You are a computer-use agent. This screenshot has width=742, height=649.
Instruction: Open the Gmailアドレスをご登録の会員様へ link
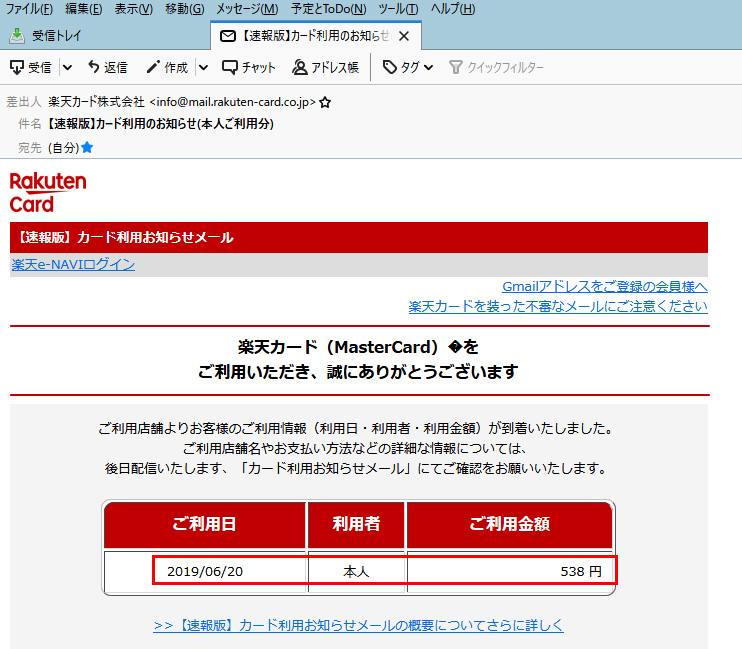coord(605,286)
